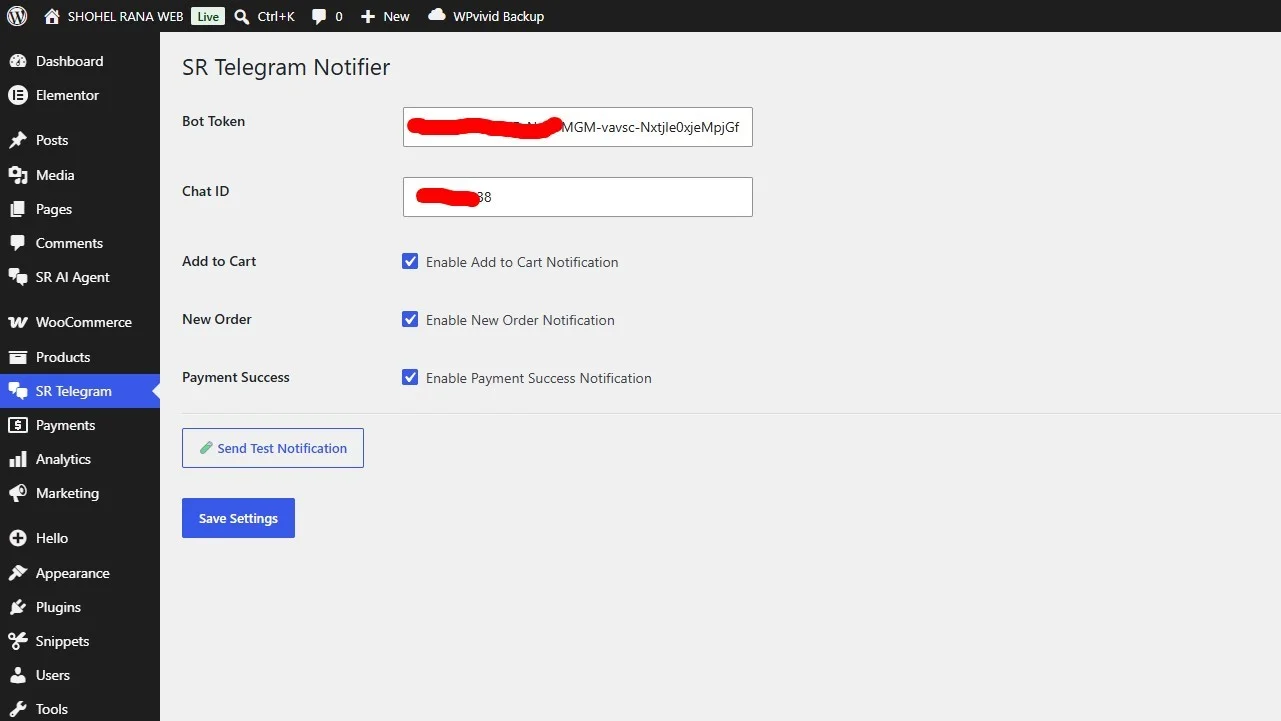
Task: Click the Appearance brush icon
Action: tap(17, 573)
